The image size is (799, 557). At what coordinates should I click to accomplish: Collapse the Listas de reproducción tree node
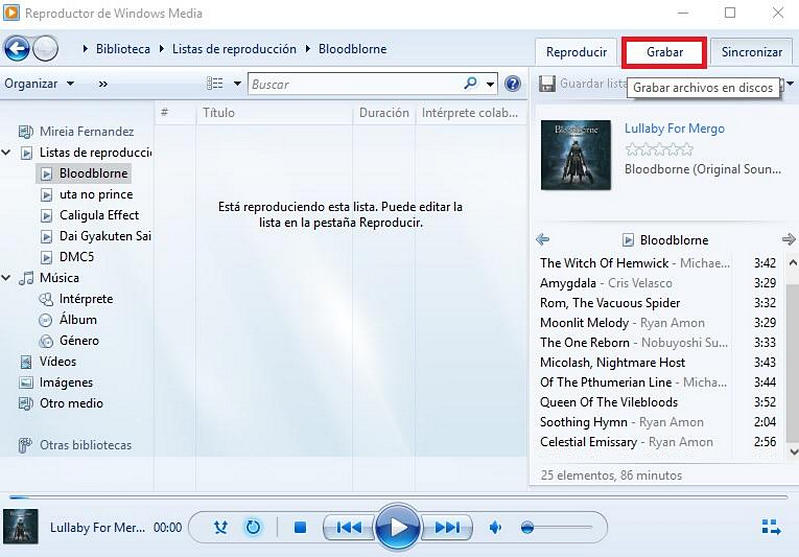pyautogui.click(x=6, y=152)
